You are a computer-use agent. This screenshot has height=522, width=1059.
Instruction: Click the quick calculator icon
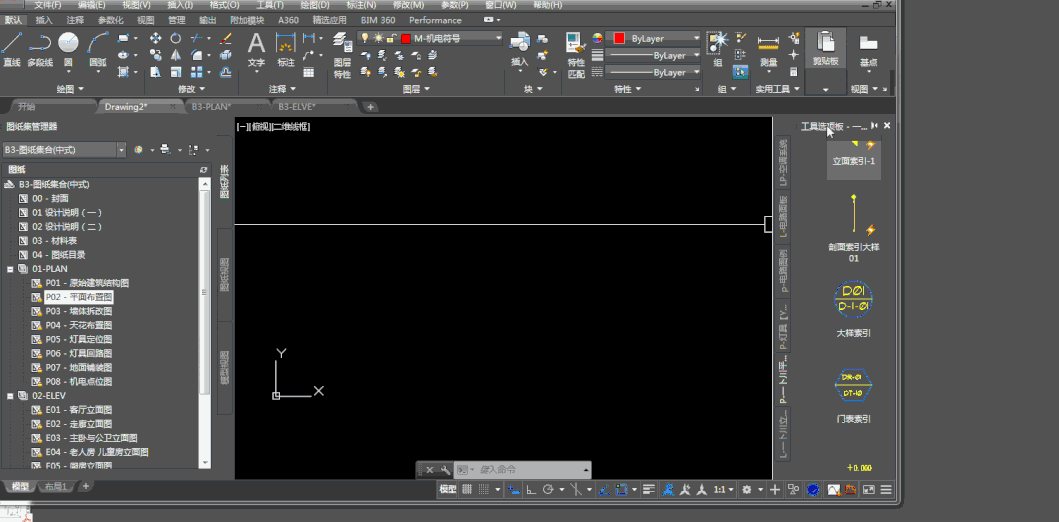(x=794, y=72)
